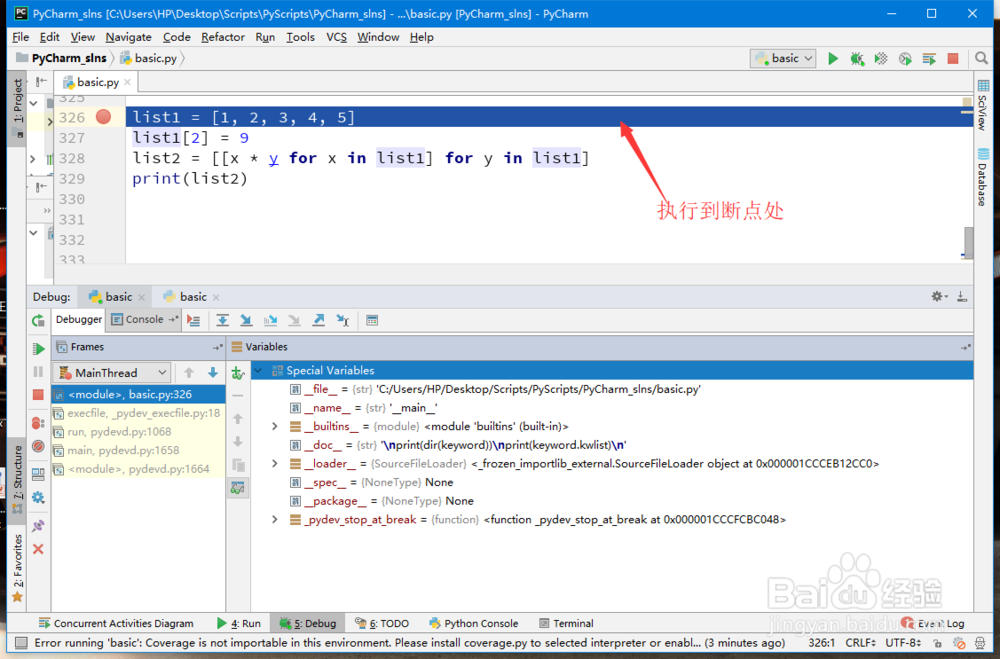
Task: Click the Restore Layout icon in debug sidebar
Action: (38, 474)
